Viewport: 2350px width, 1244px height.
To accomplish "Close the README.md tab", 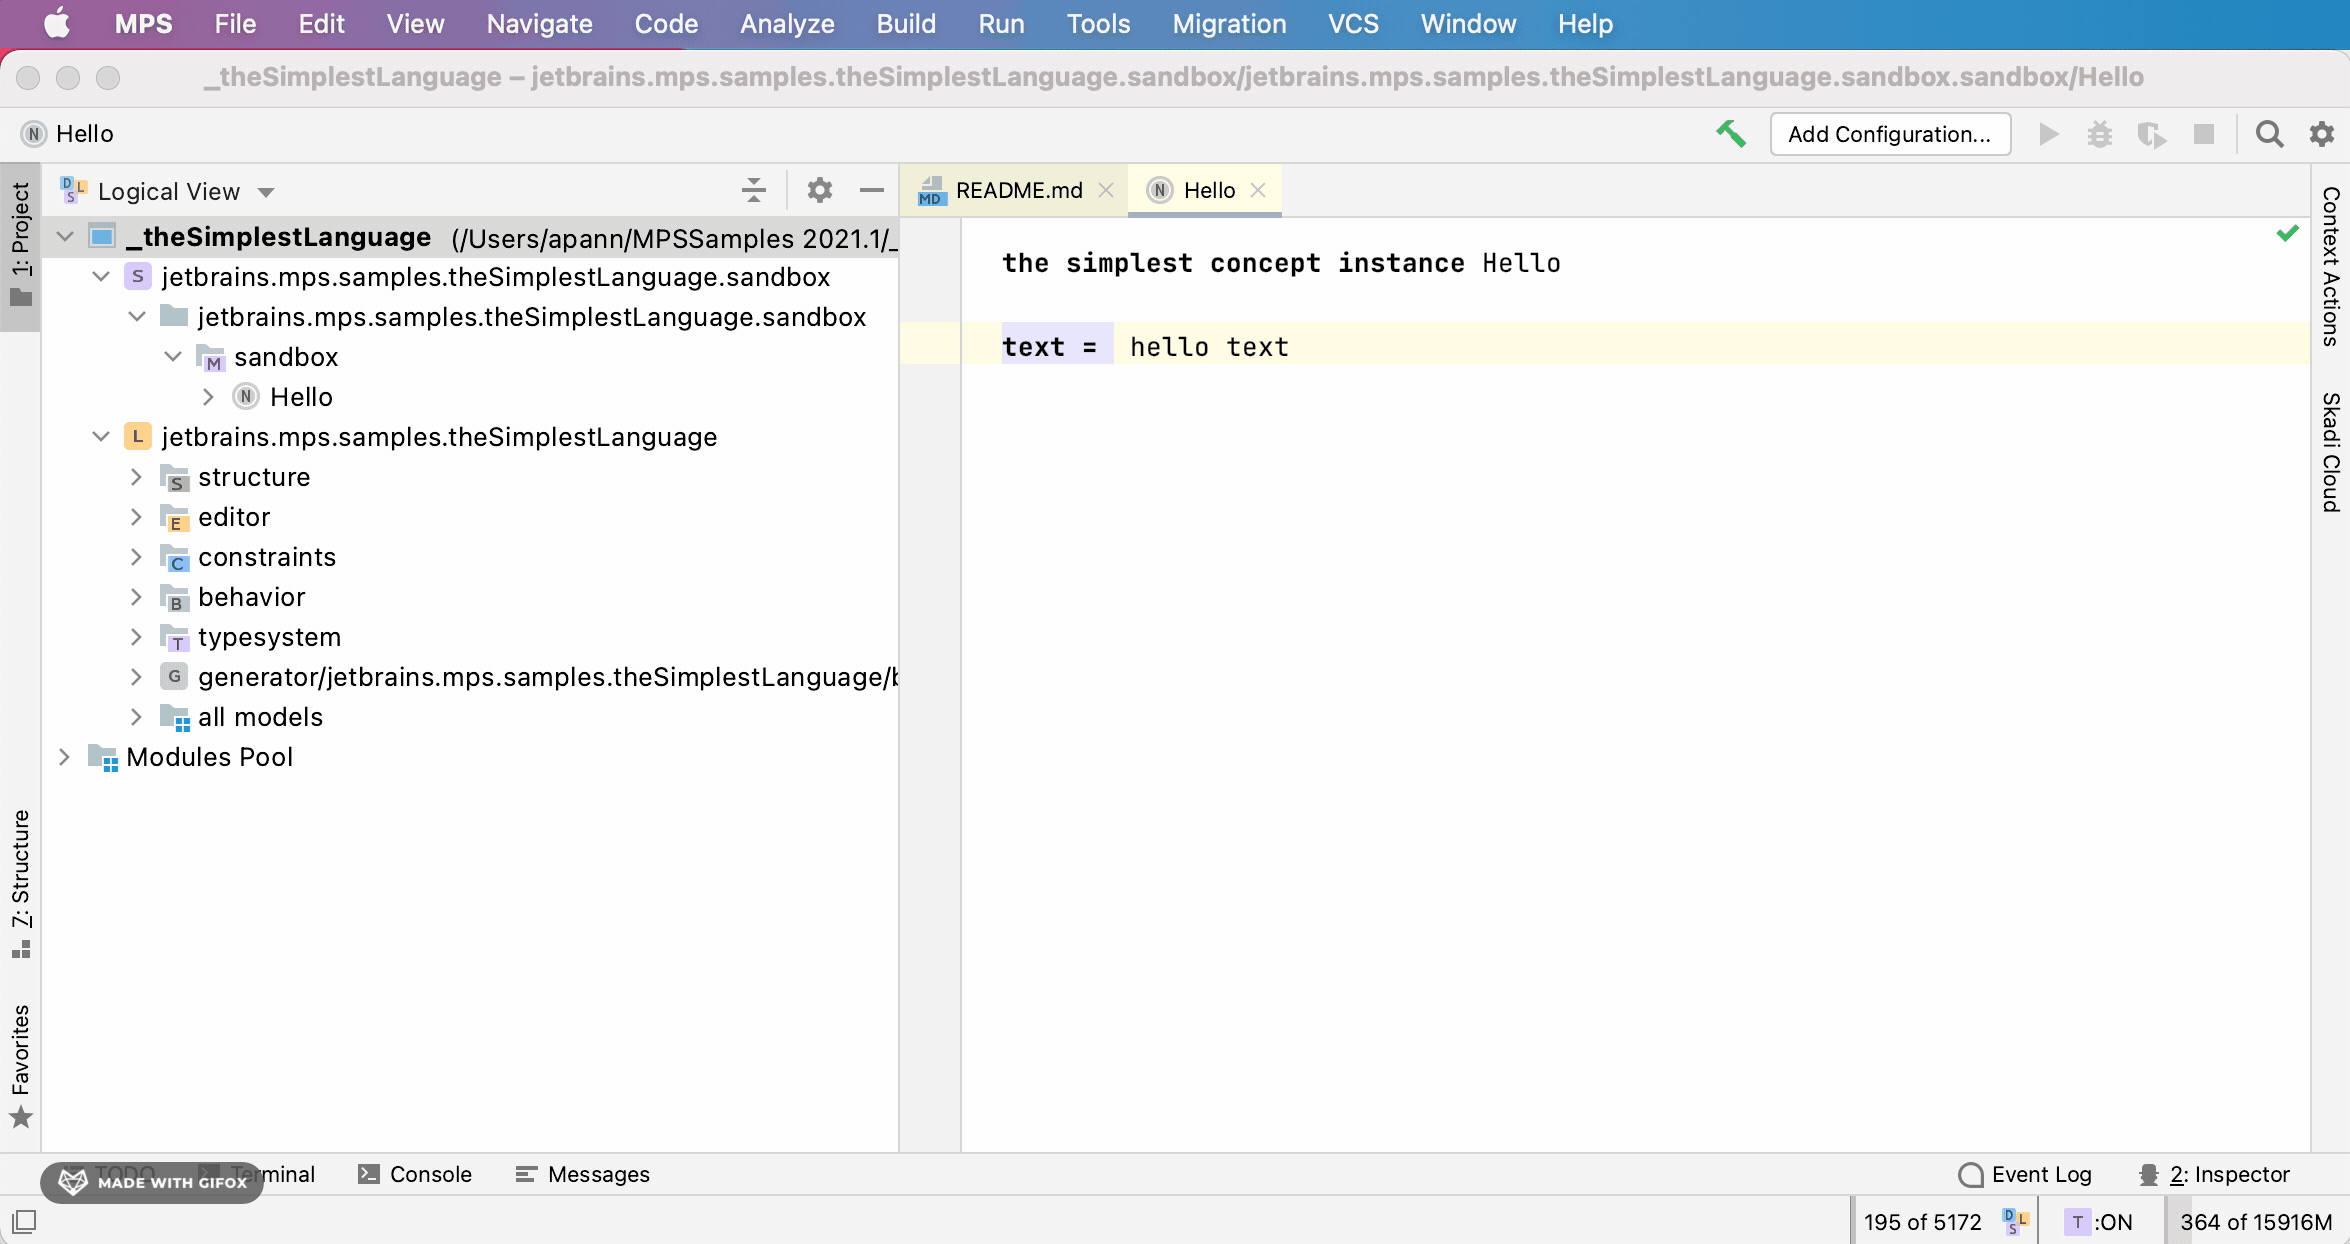I will coord(1106,190).
